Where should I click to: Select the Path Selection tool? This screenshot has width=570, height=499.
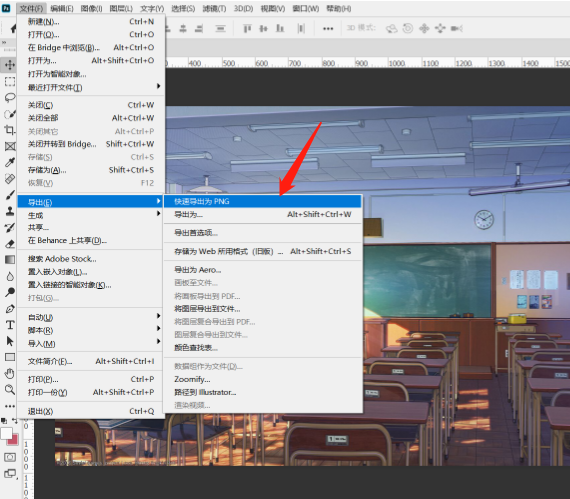pyautogui.click(x=9, y=341)
